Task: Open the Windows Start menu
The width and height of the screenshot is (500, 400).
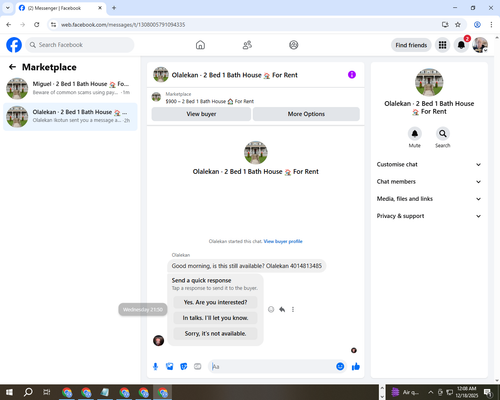Action: [9, 392]
